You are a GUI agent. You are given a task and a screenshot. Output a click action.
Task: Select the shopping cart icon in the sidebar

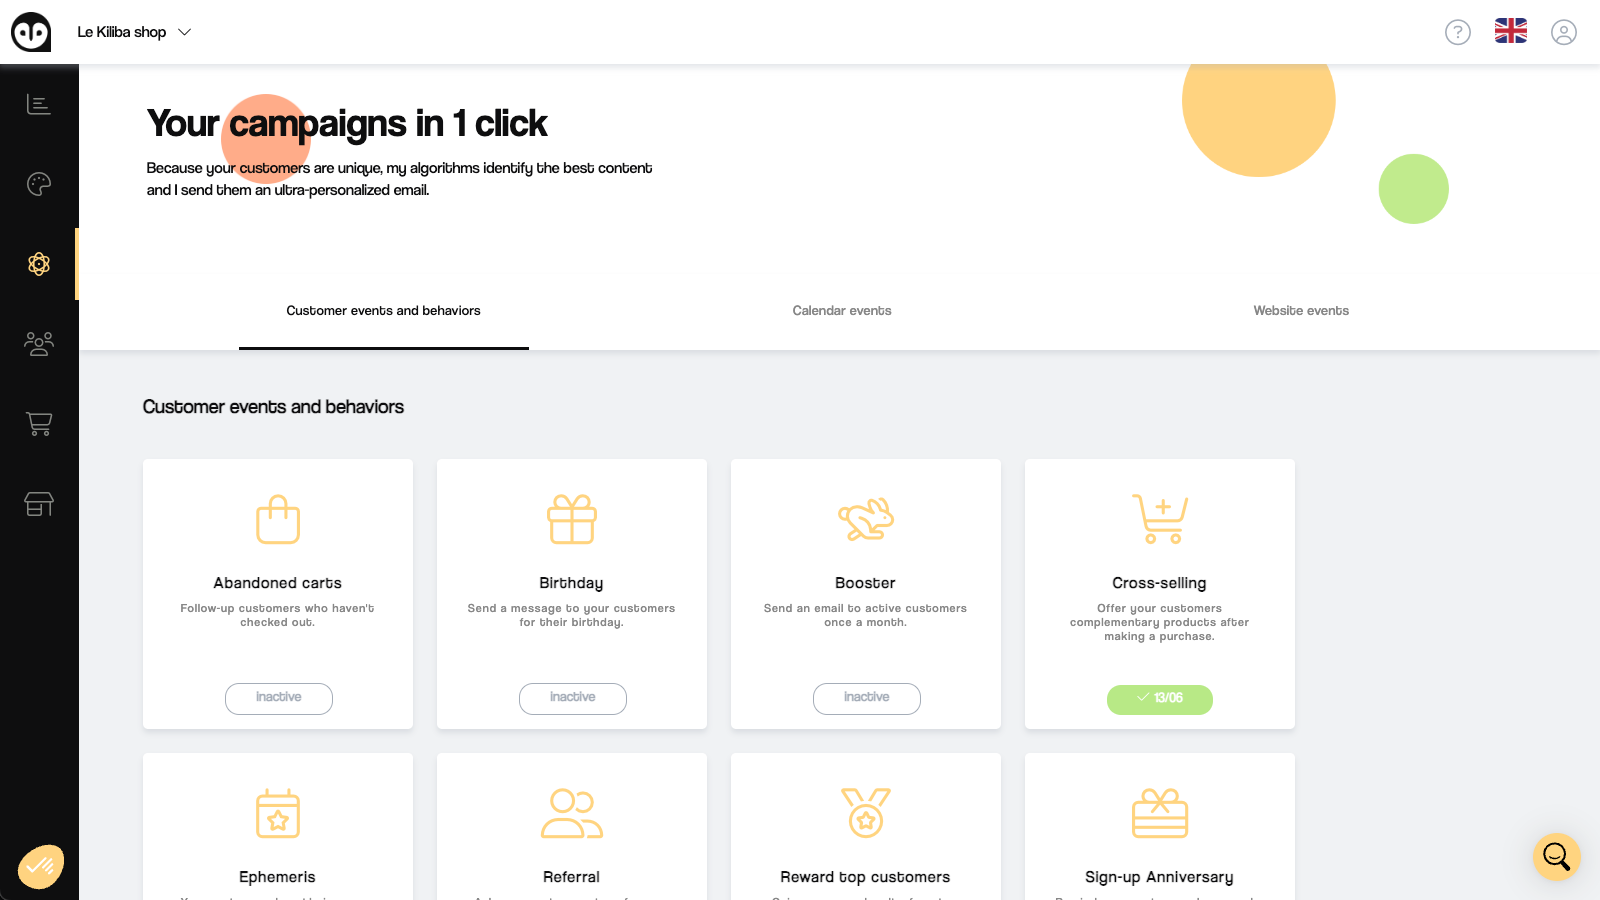(x=38, y=424)
